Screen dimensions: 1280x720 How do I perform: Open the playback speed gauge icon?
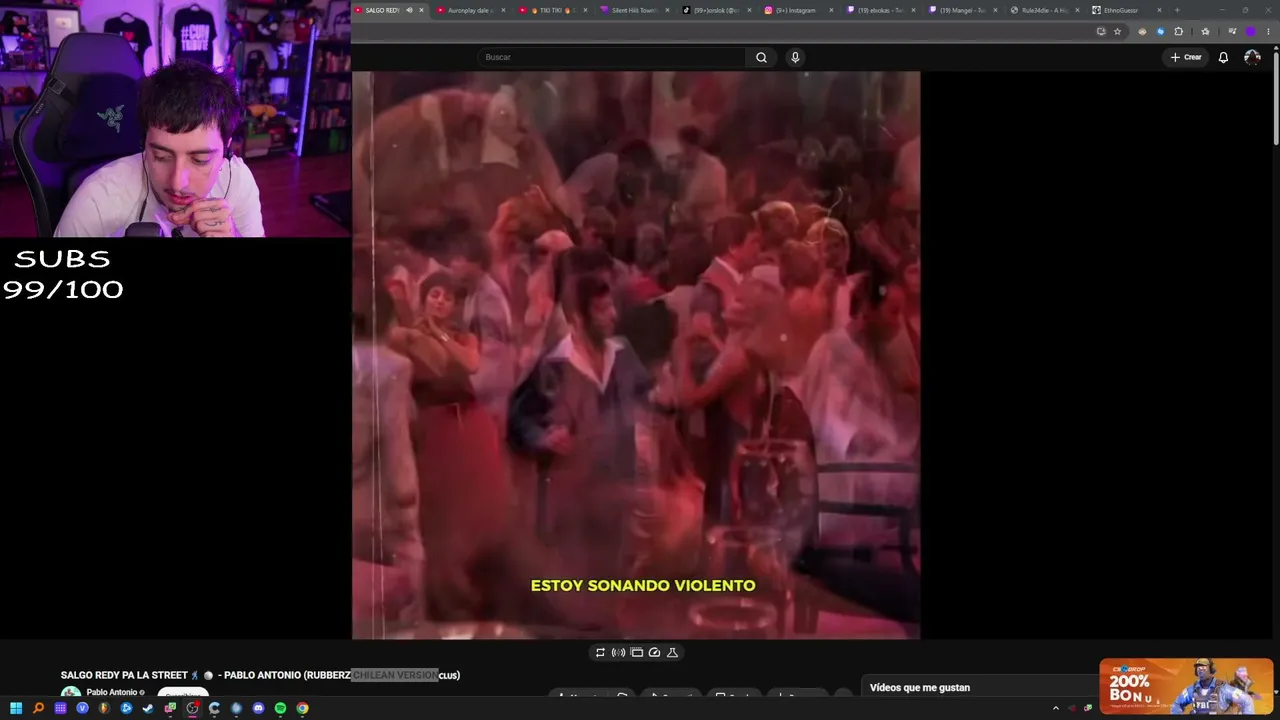654,652
